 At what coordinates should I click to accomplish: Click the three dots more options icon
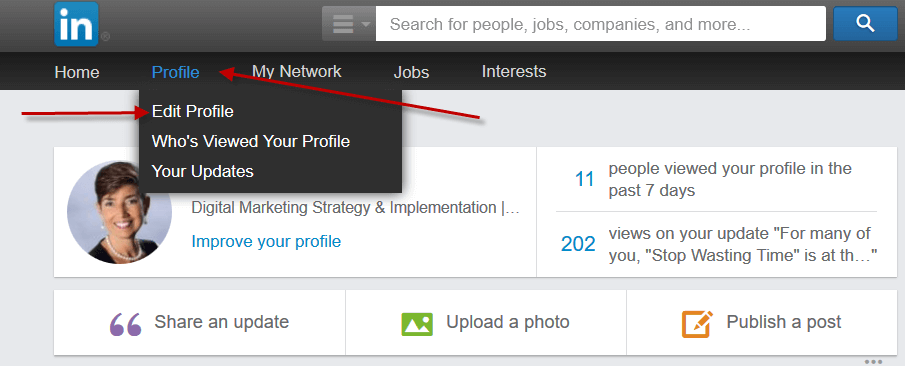873,361
